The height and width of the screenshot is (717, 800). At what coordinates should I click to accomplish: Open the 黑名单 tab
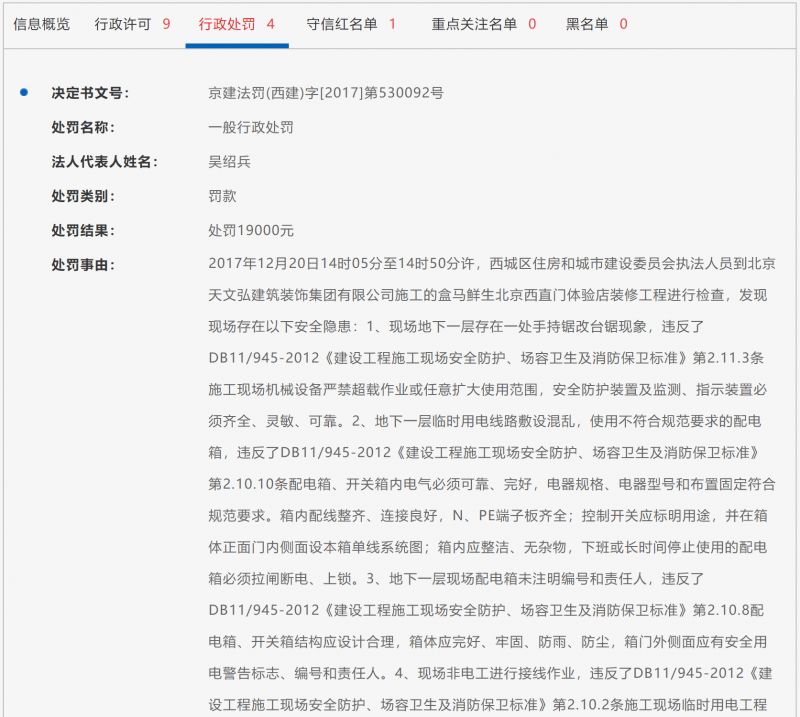596,24
